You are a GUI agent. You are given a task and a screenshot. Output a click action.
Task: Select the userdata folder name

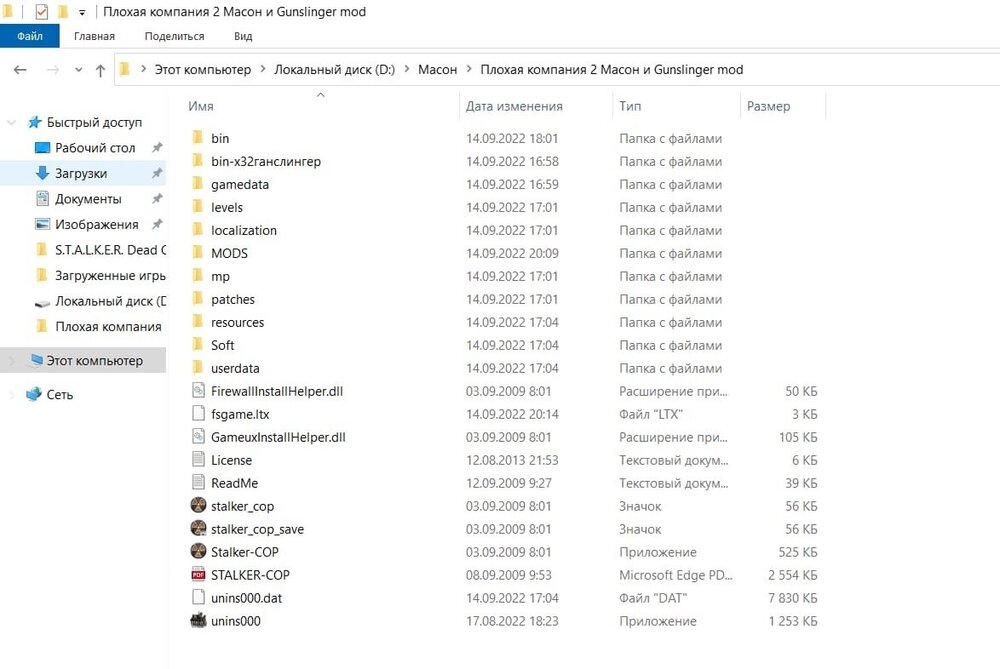coord(235,368)
